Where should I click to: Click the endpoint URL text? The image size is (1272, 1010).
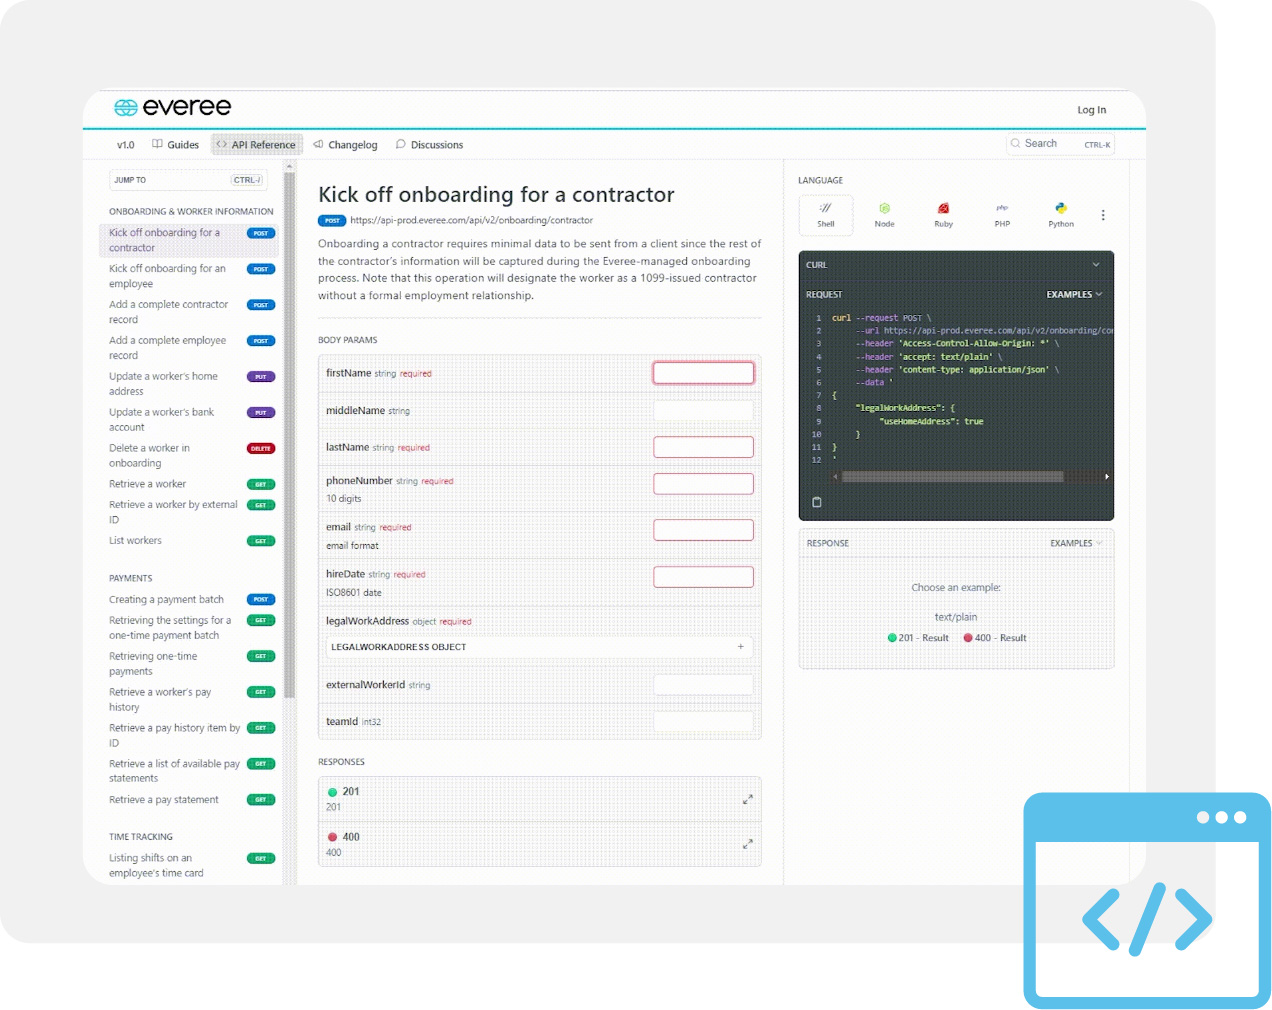coord(471,221)
